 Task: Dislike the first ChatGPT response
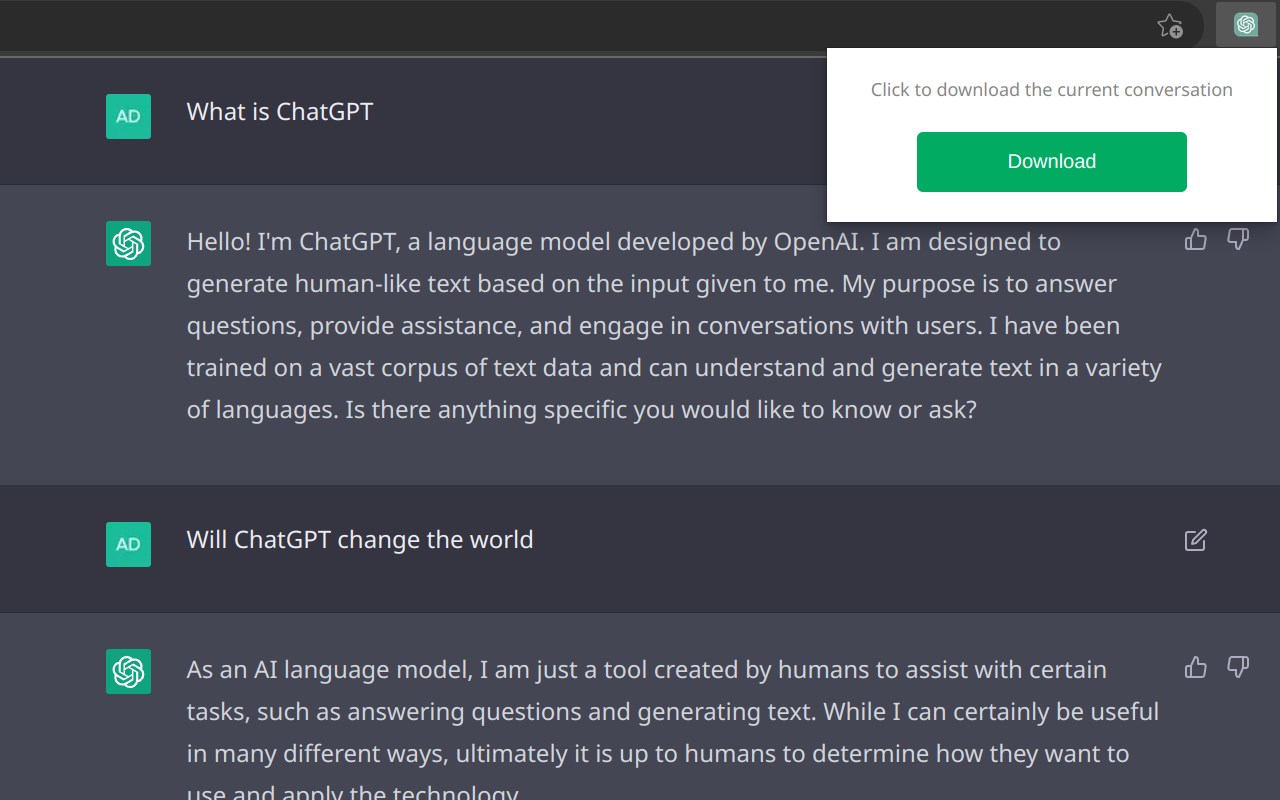point(1238,239)
